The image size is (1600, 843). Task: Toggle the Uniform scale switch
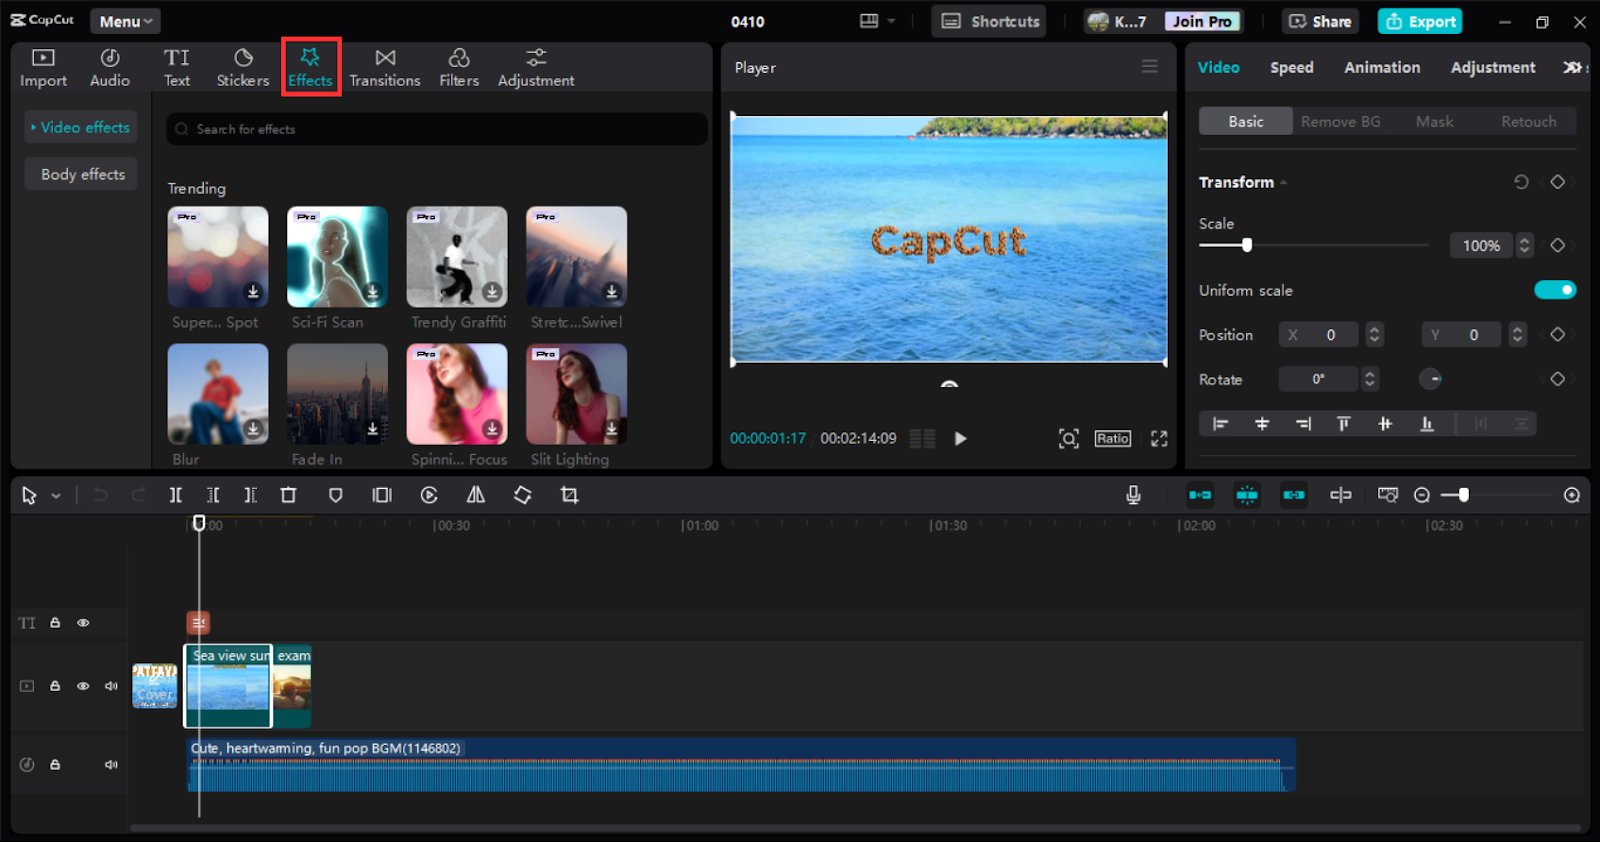click(1555, 290)
